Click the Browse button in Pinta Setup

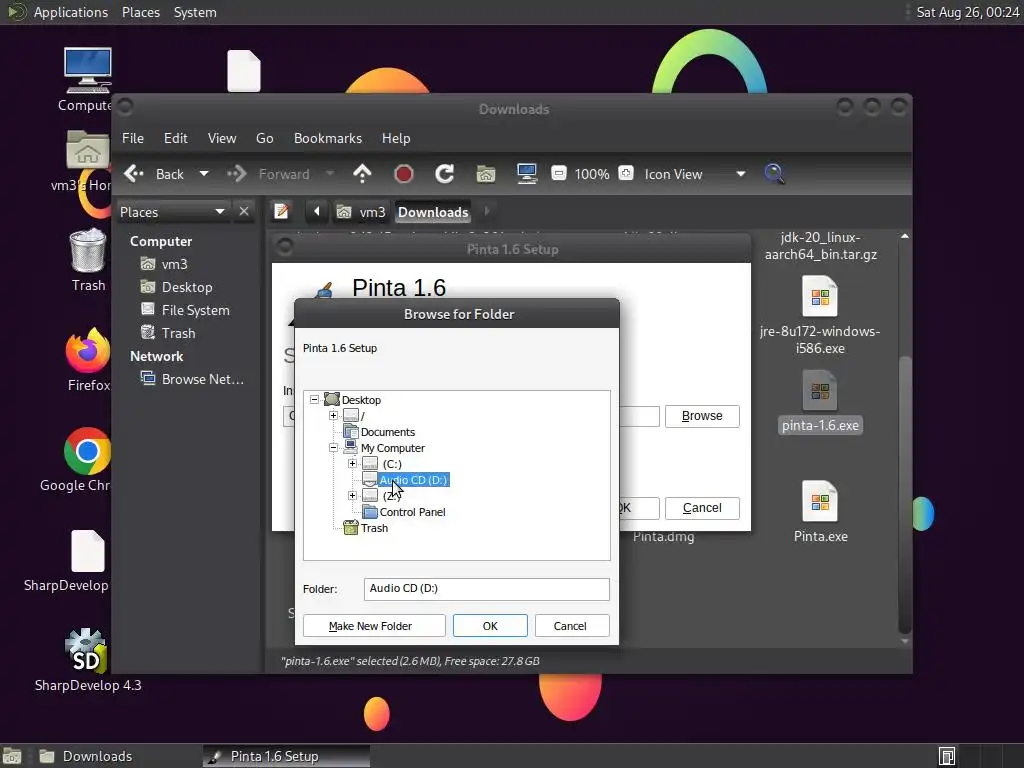click(x=702, y=416)
